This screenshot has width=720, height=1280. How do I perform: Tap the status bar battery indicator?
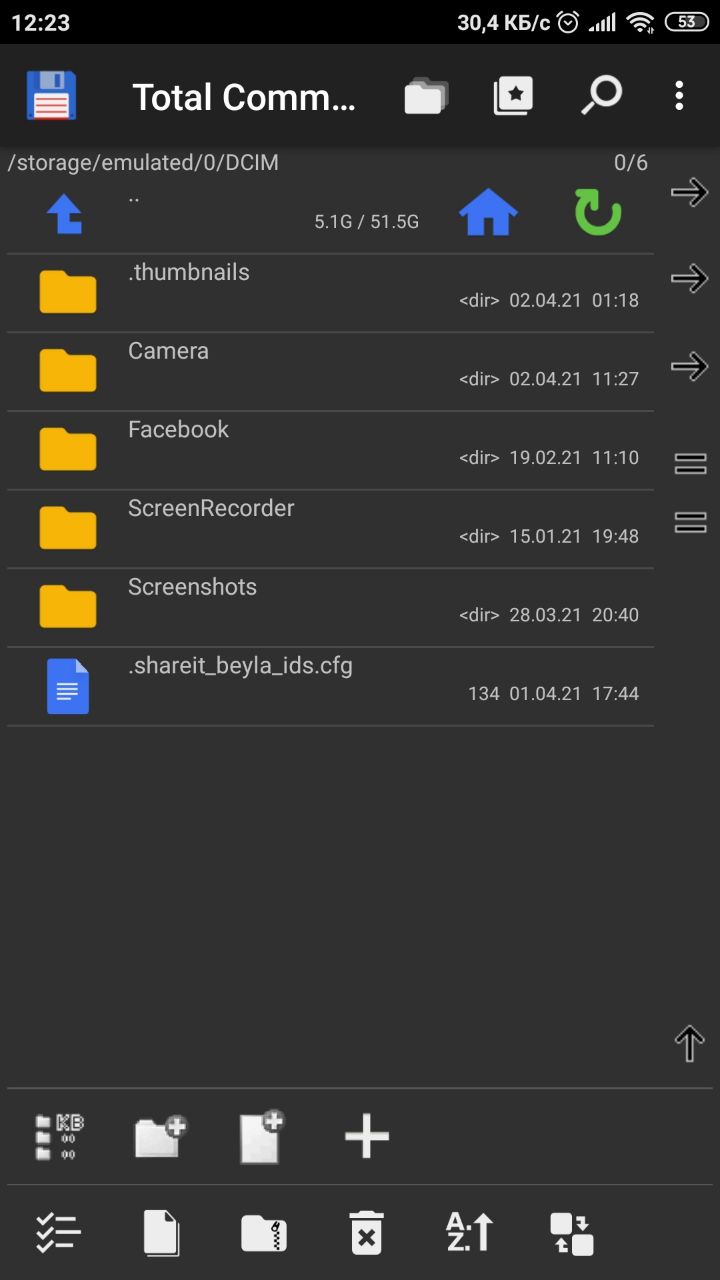pyautogui.click(x=686, y=22)
